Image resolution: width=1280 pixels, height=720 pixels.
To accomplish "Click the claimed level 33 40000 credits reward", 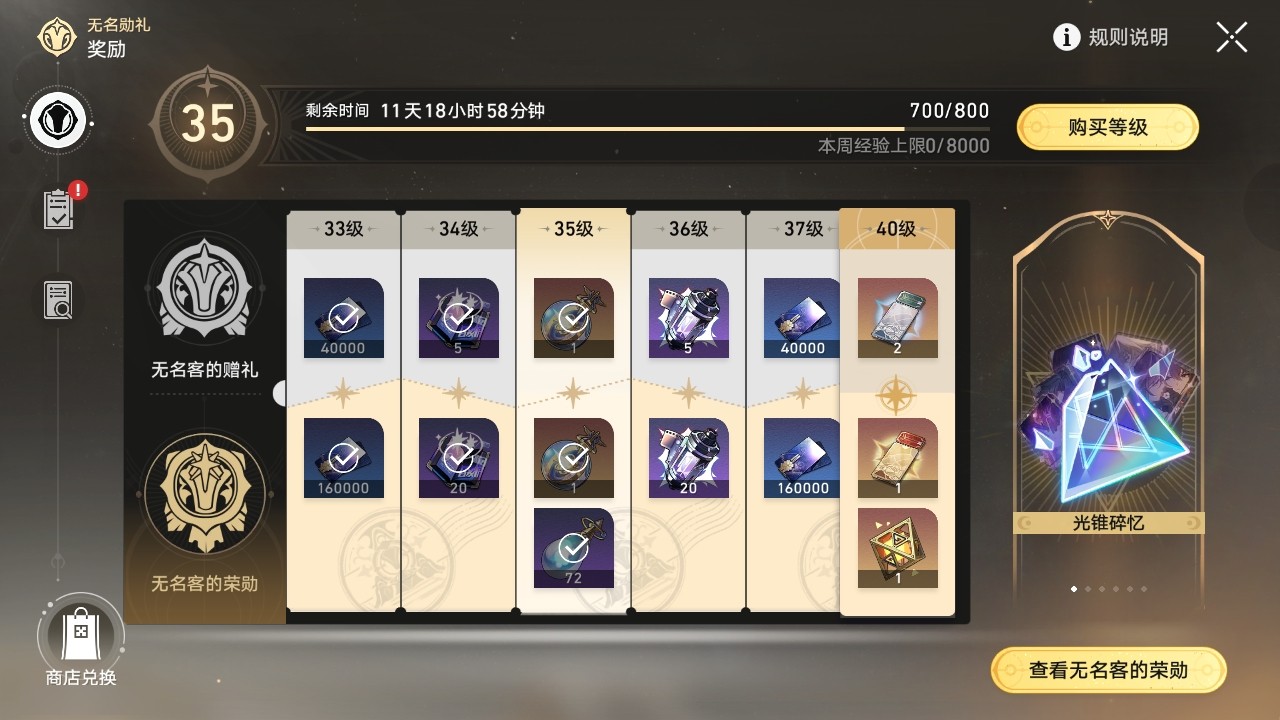I will pos(344,318).
